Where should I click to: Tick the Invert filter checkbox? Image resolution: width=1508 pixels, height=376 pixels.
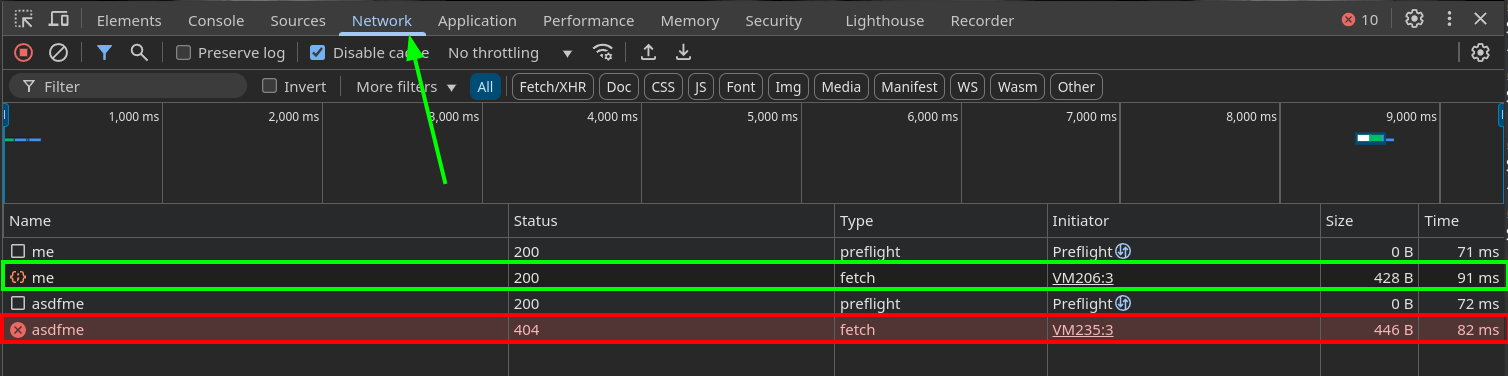[269, 86]
